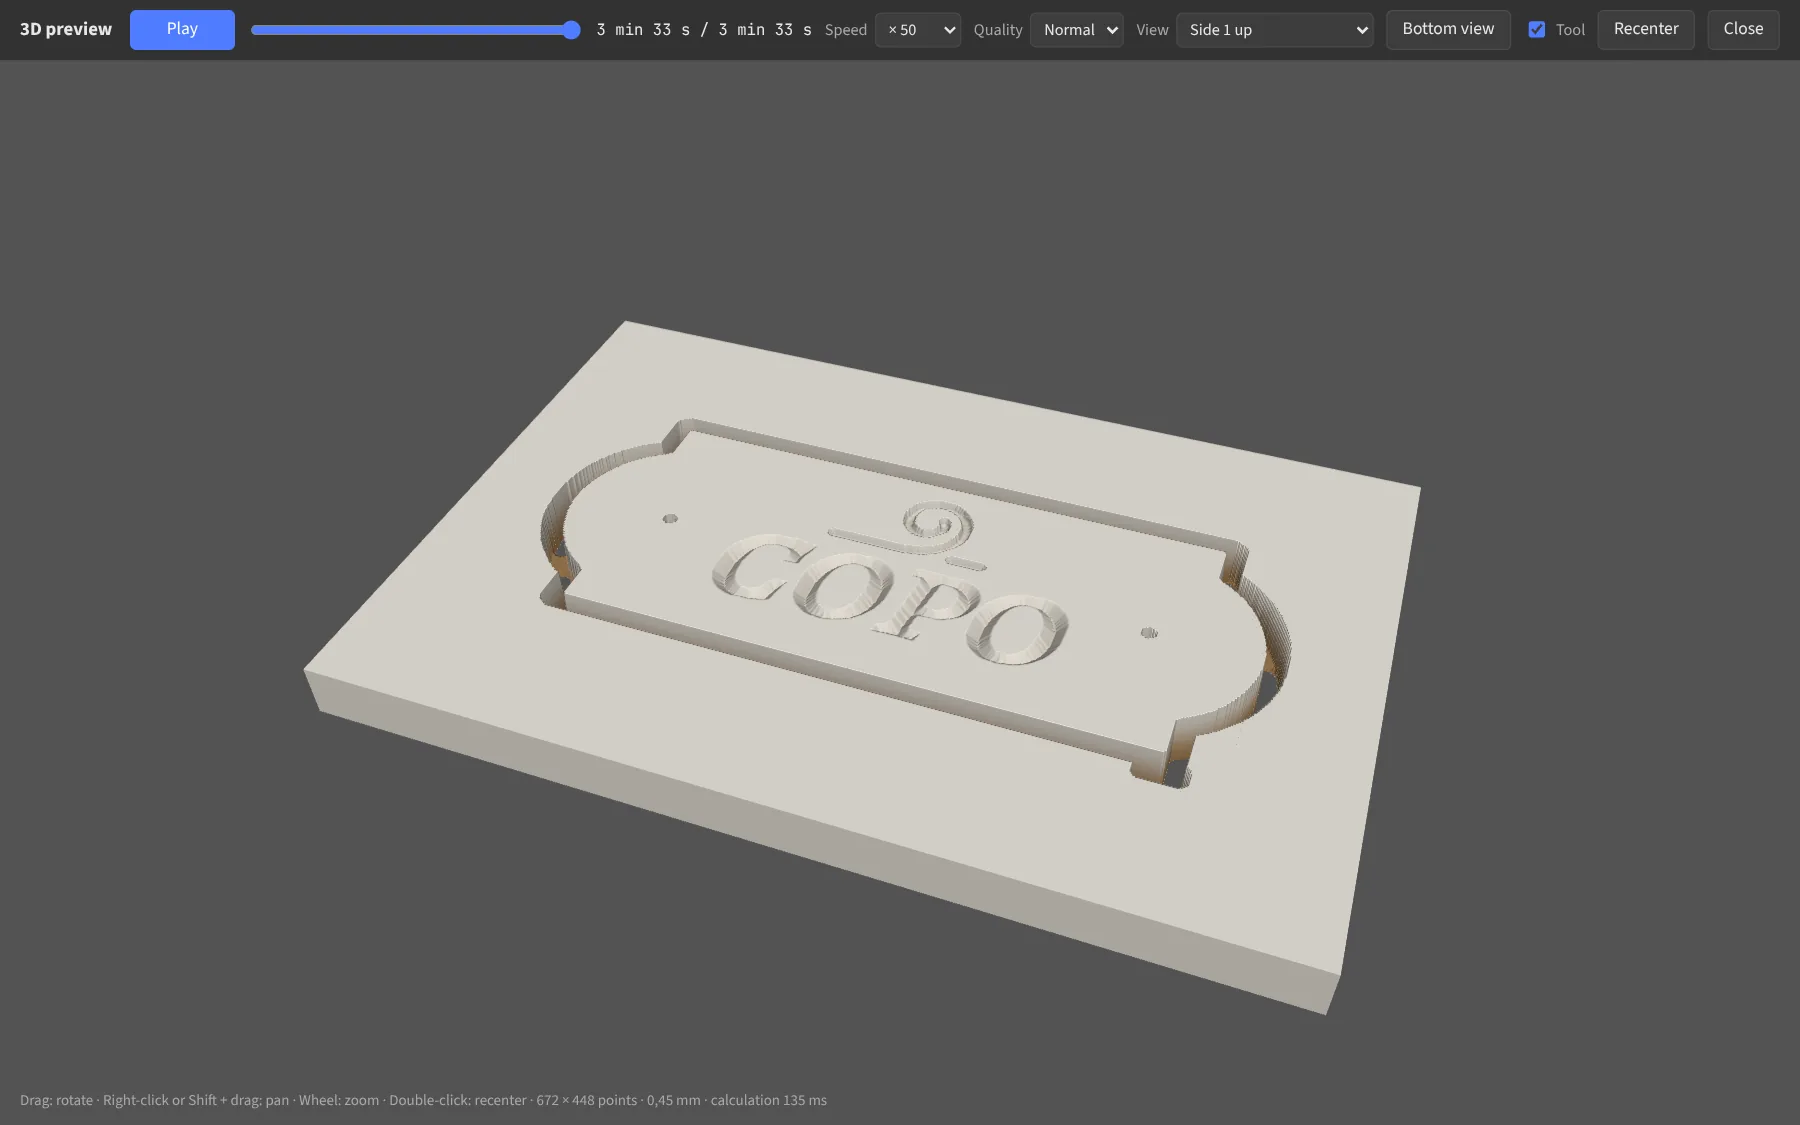This screenshot has height=1125, width=1800.
Task: Recenter the 3D preview
Action: tap(1646, 29)
